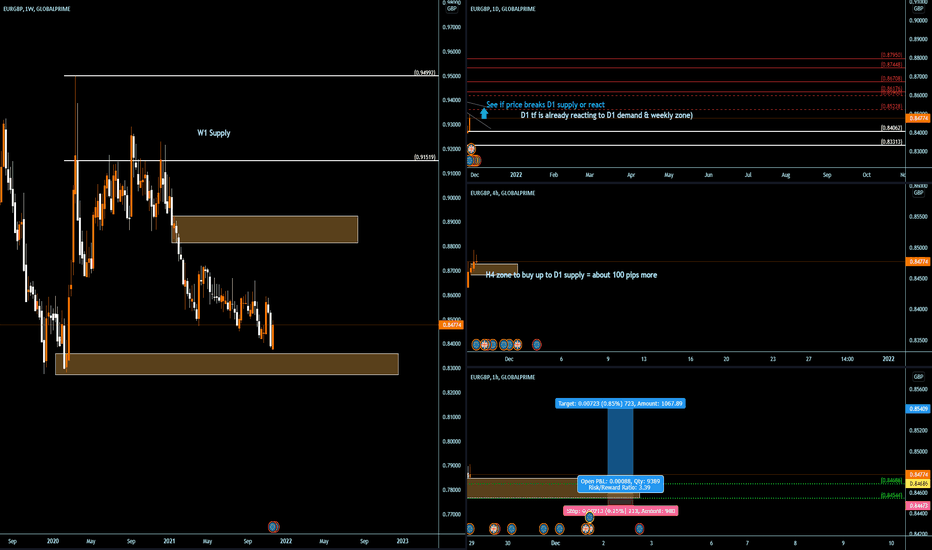Click the pink 0.84473 stop price tag
This screenshot has width=932, height=550.
tap(918, 506)
